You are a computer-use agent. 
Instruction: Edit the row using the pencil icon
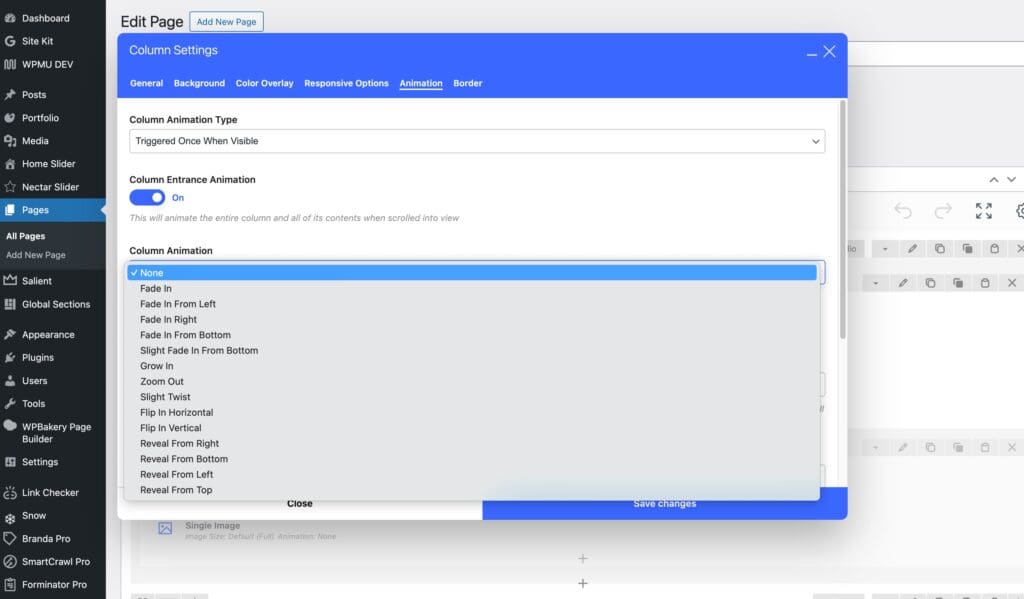click(913, 248)
